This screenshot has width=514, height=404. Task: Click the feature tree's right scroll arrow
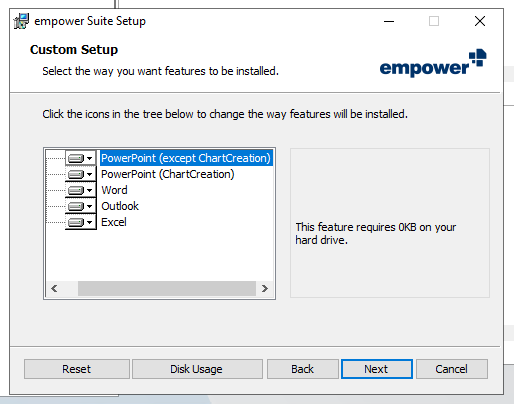(265, 288)
